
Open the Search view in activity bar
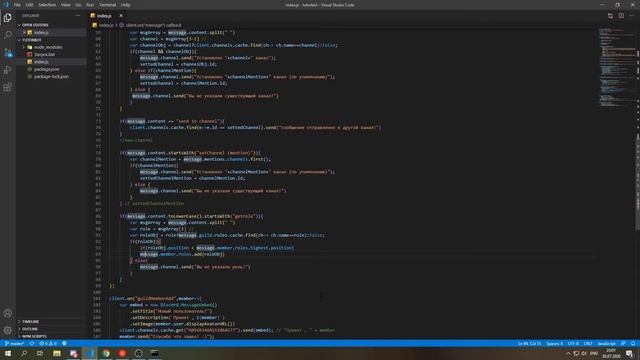[x=7, y=35]
